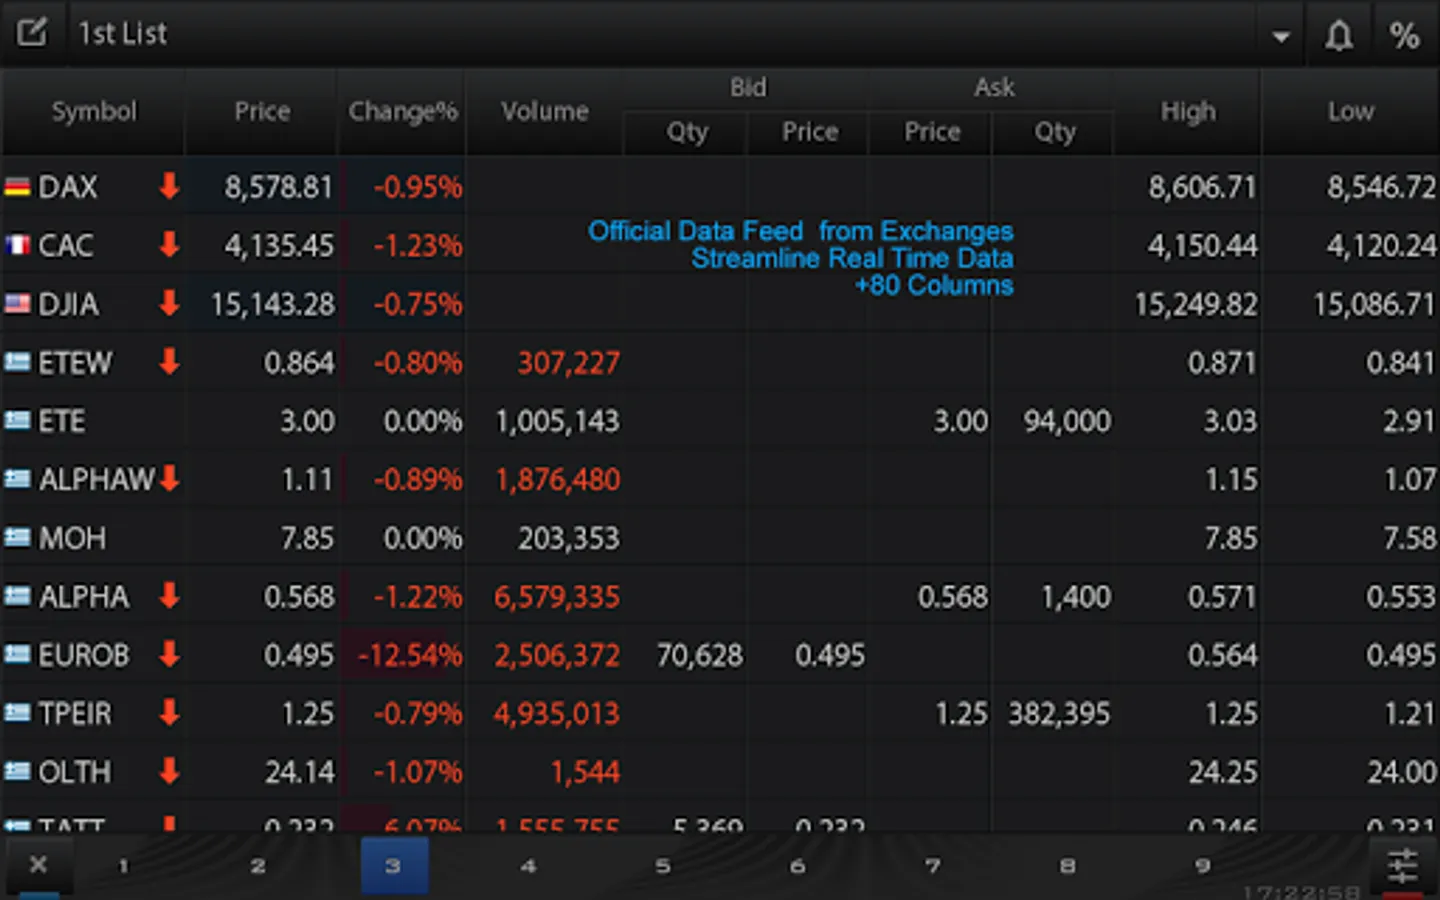Select the DJIA symbol row
Screen dimensions: 1440x900
click(x=720, y=304)
